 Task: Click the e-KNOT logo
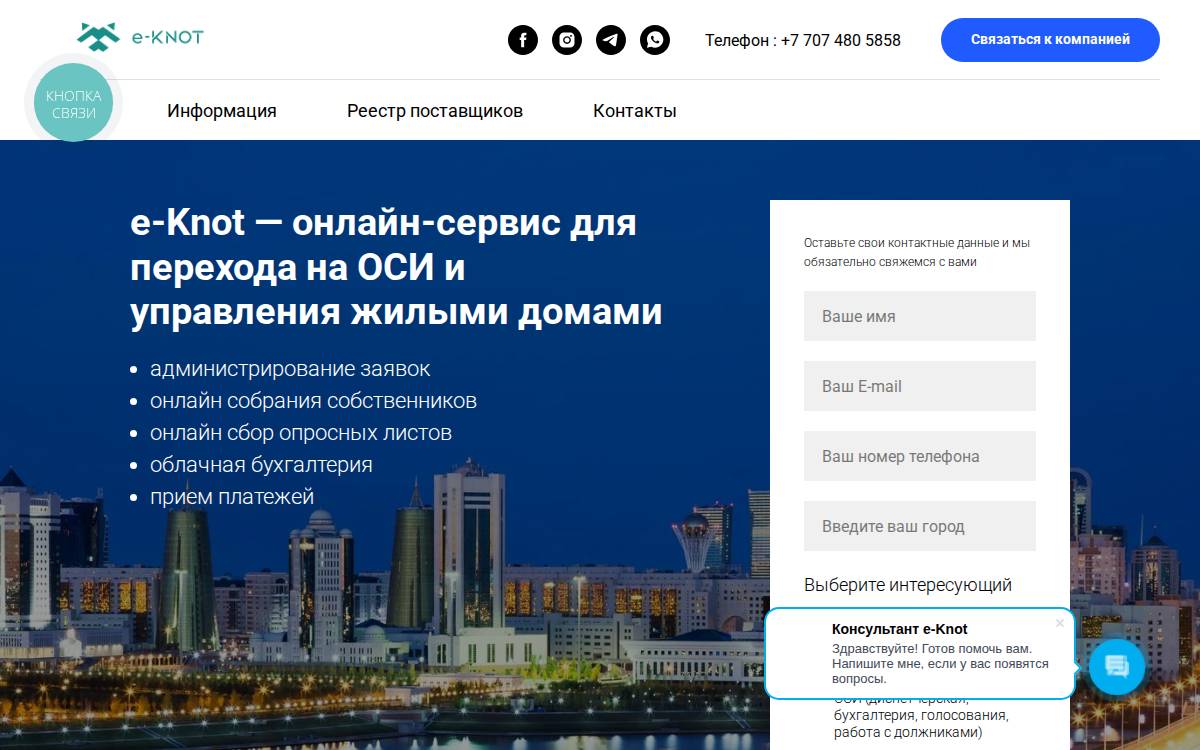140,37
